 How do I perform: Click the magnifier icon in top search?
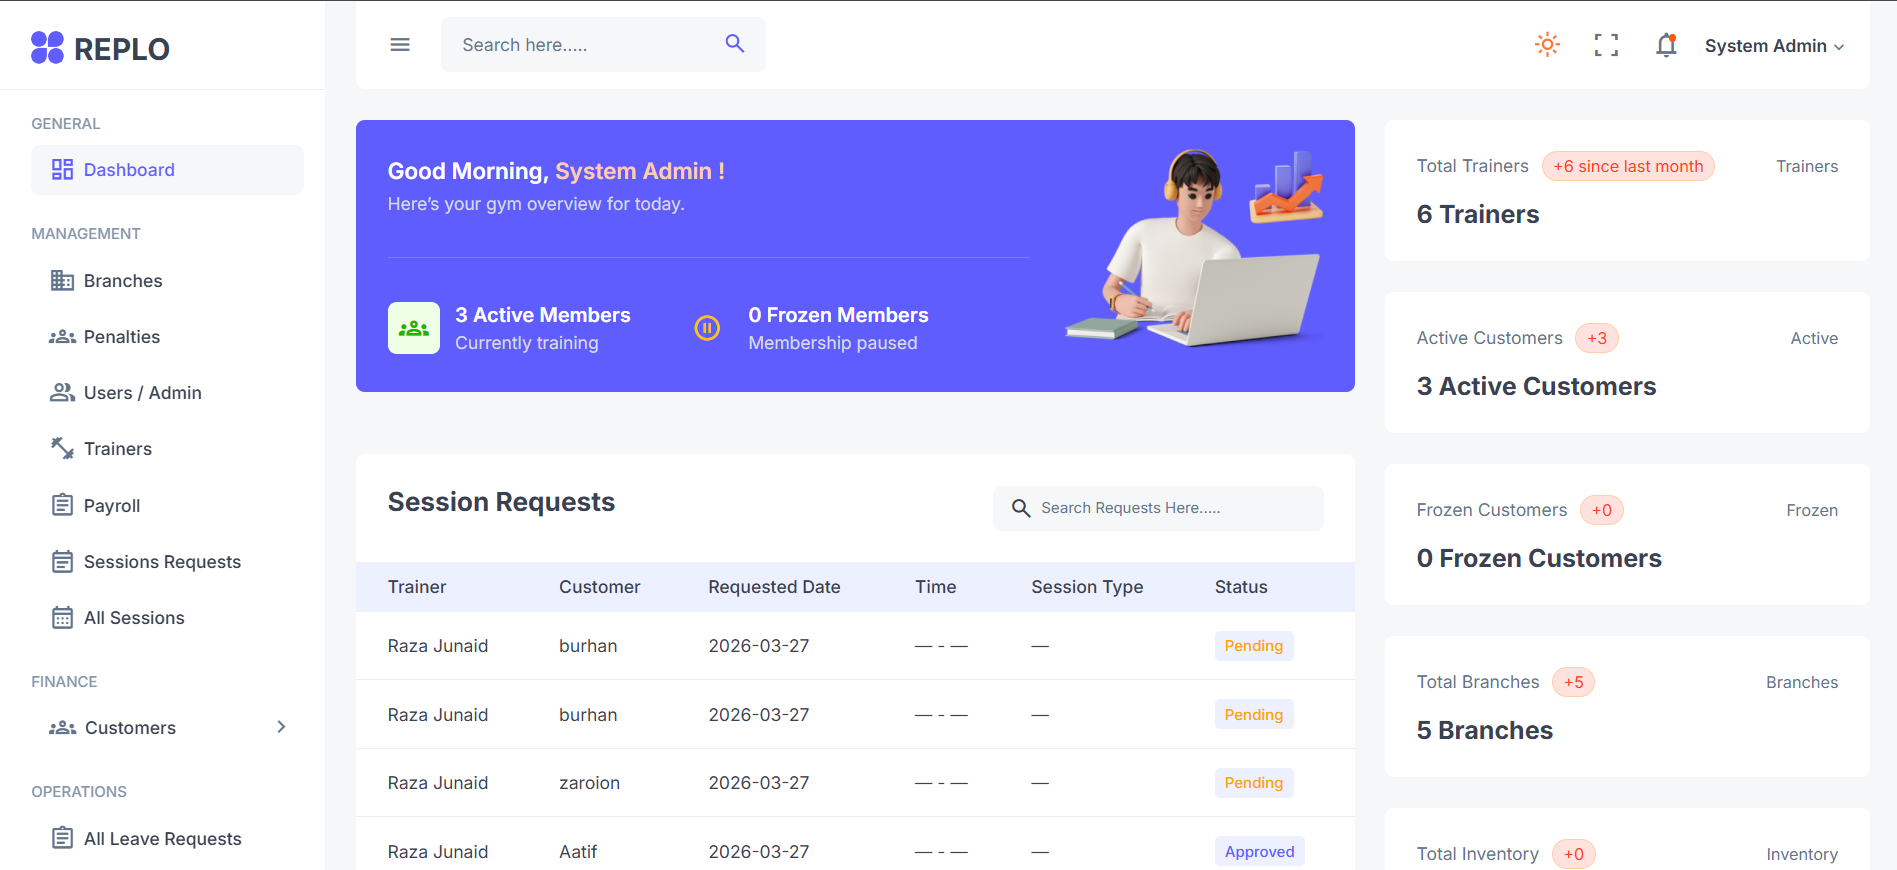(x=735, y=44)
